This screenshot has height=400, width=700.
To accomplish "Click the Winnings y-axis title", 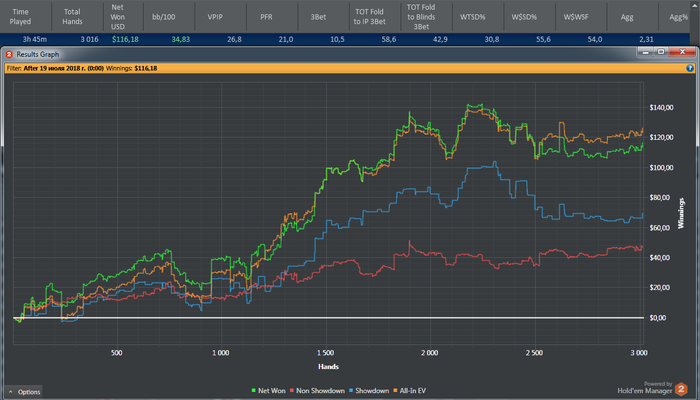I will pyautogui.click(x=681, y=213).
